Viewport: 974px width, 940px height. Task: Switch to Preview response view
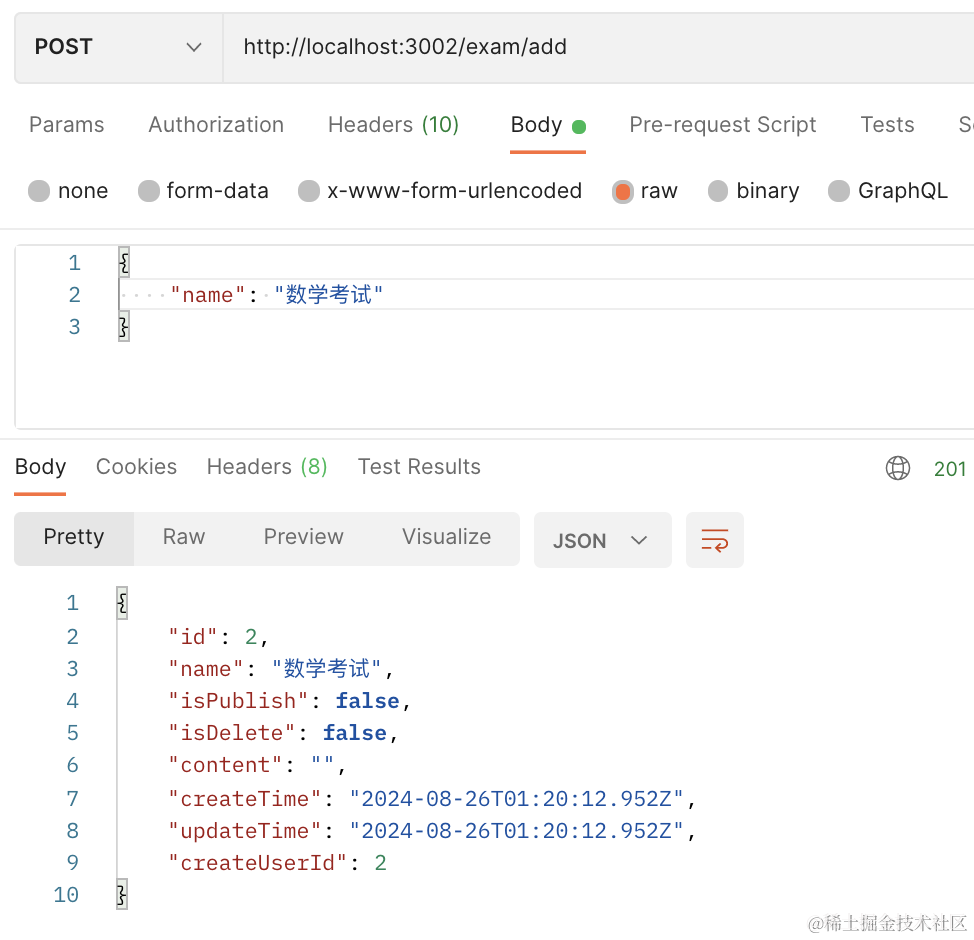coord(303,537)
